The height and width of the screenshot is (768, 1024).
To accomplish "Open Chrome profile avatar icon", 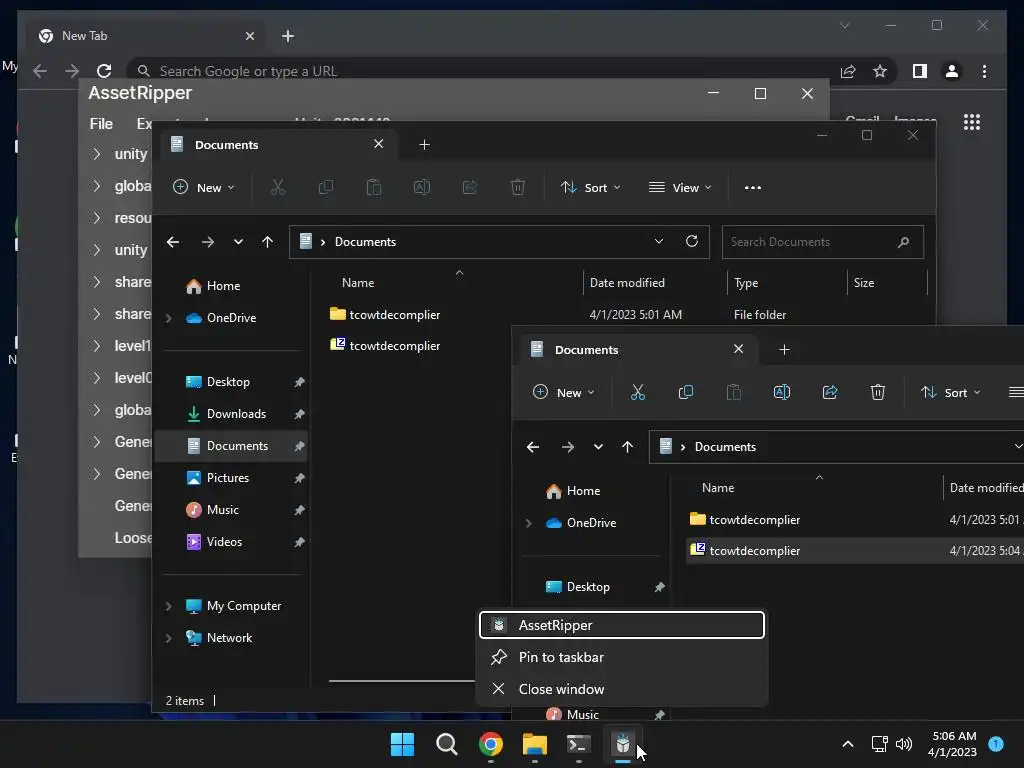I will 952,71.
